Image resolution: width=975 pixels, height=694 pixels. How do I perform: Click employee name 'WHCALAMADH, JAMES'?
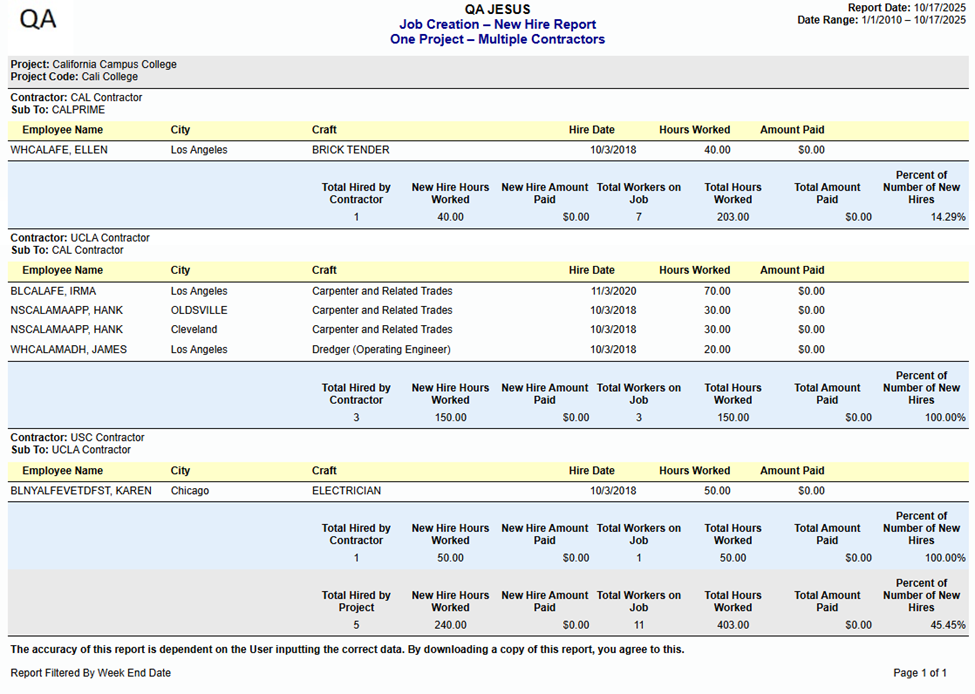68,349
